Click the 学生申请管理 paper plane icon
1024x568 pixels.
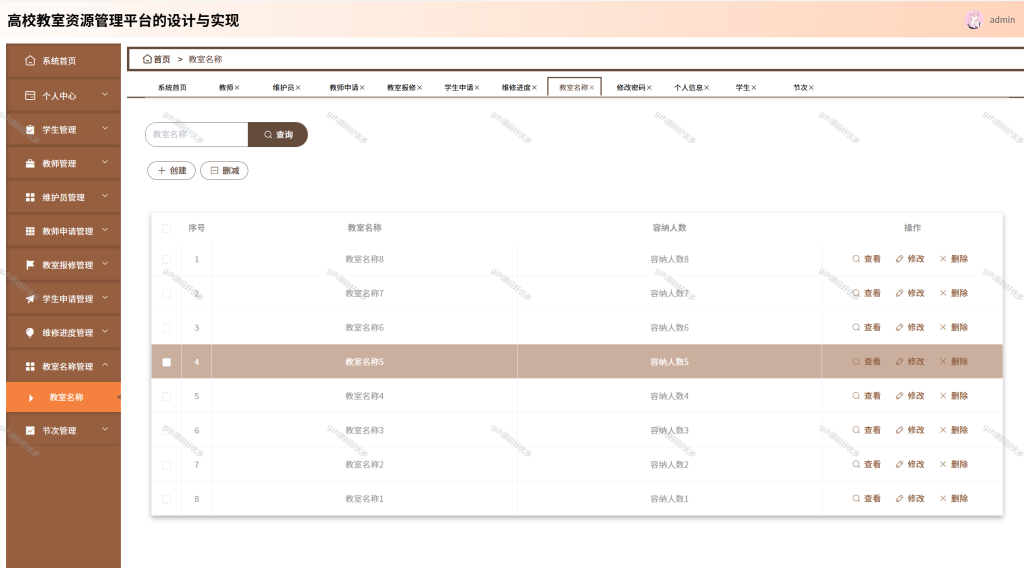coord(30,299)
